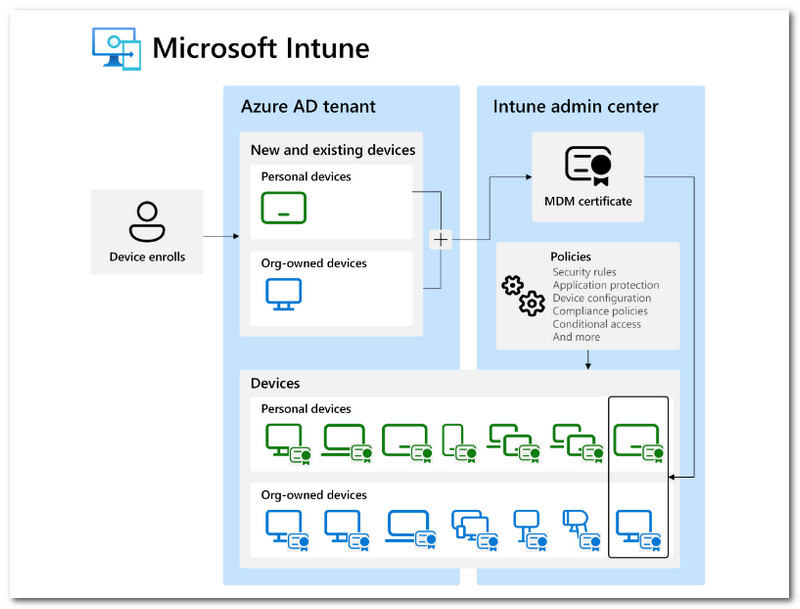The height and width of the screenshot is (609, 800).
Task: Select the green tablet icon under New and existing devices
Action: [284, 208]
